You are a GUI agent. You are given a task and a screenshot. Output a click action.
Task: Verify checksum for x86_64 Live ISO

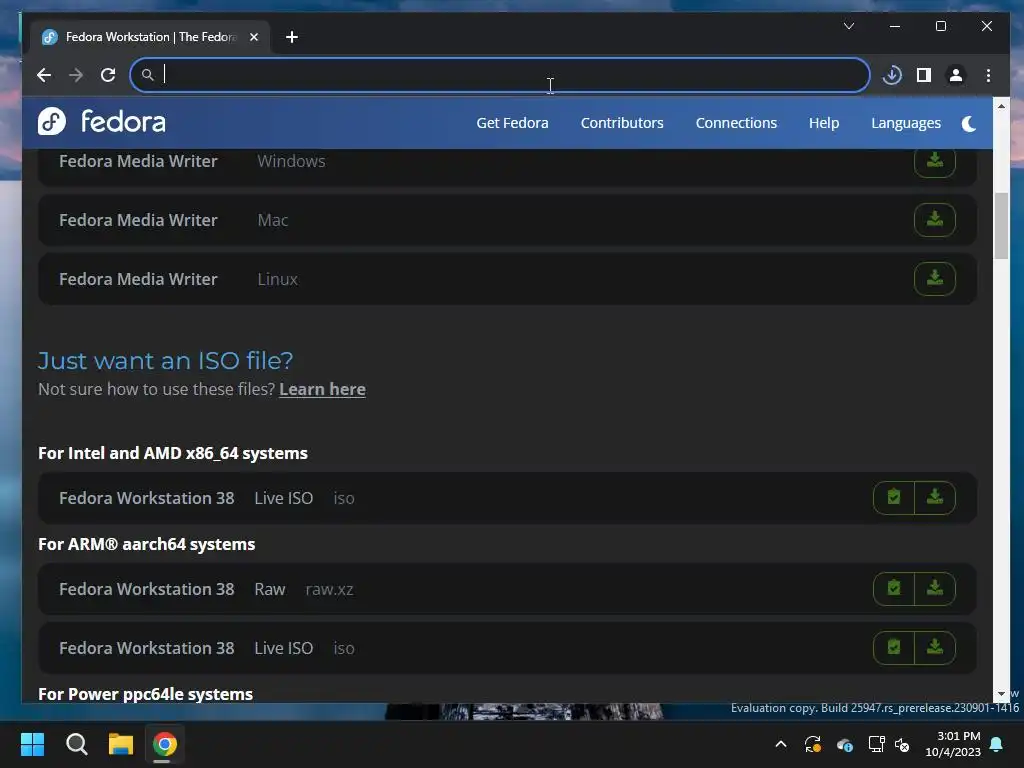(894, 498)
